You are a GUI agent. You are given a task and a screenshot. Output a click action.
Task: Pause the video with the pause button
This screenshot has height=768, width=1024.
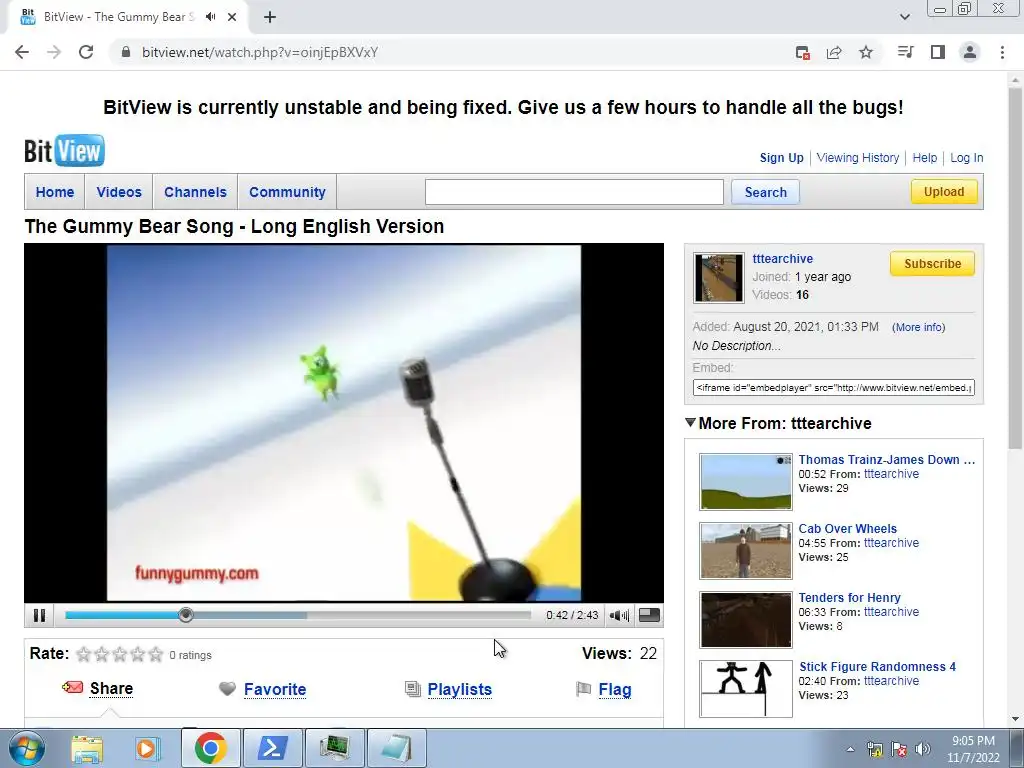click(x=39, y=615)
